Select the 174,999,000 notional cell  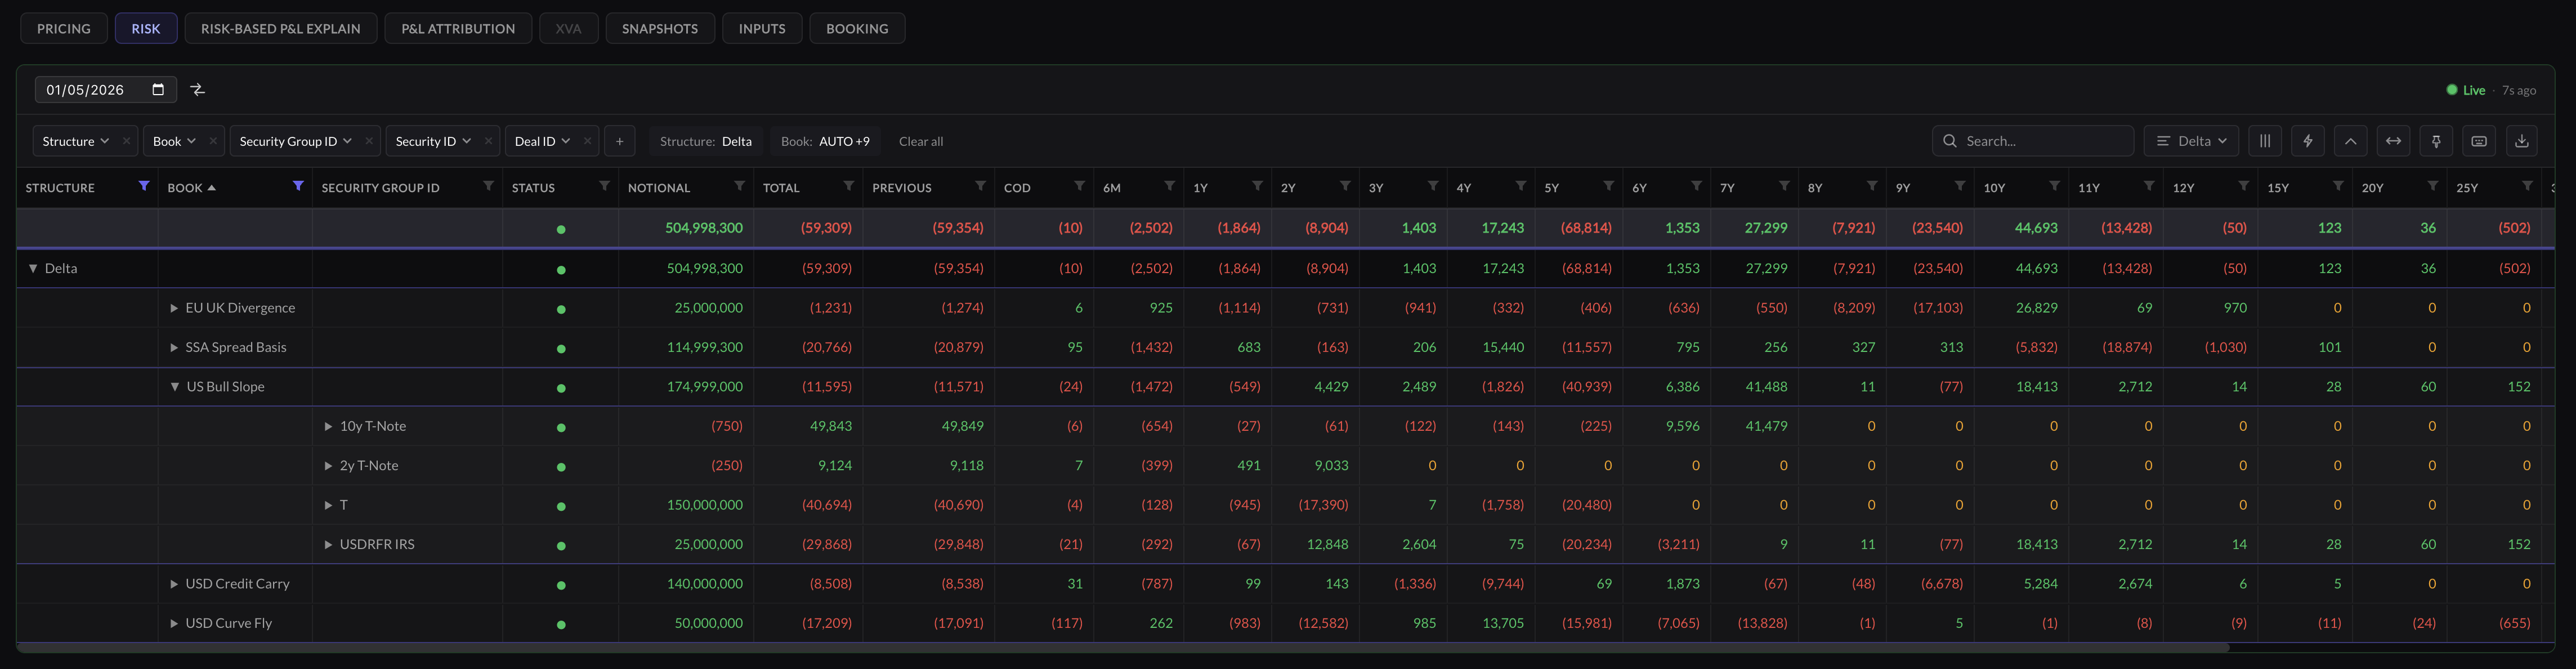click(686, 386)
